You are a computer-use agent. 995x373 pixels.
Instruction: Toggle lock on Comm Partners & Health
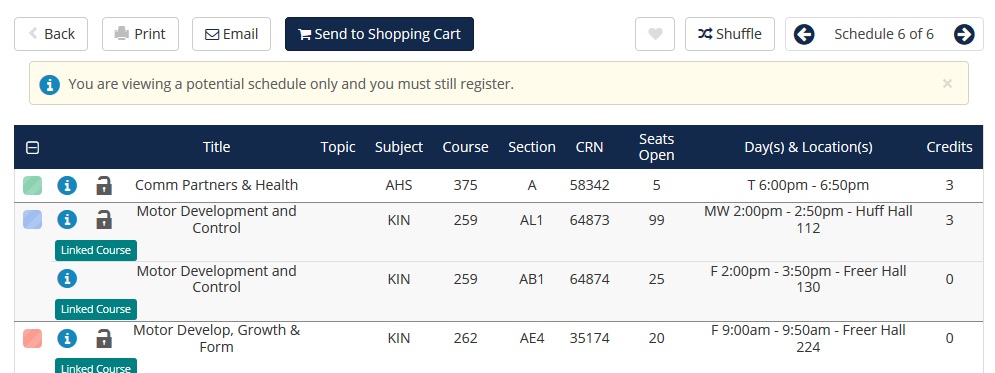click(x=104, y=185)
